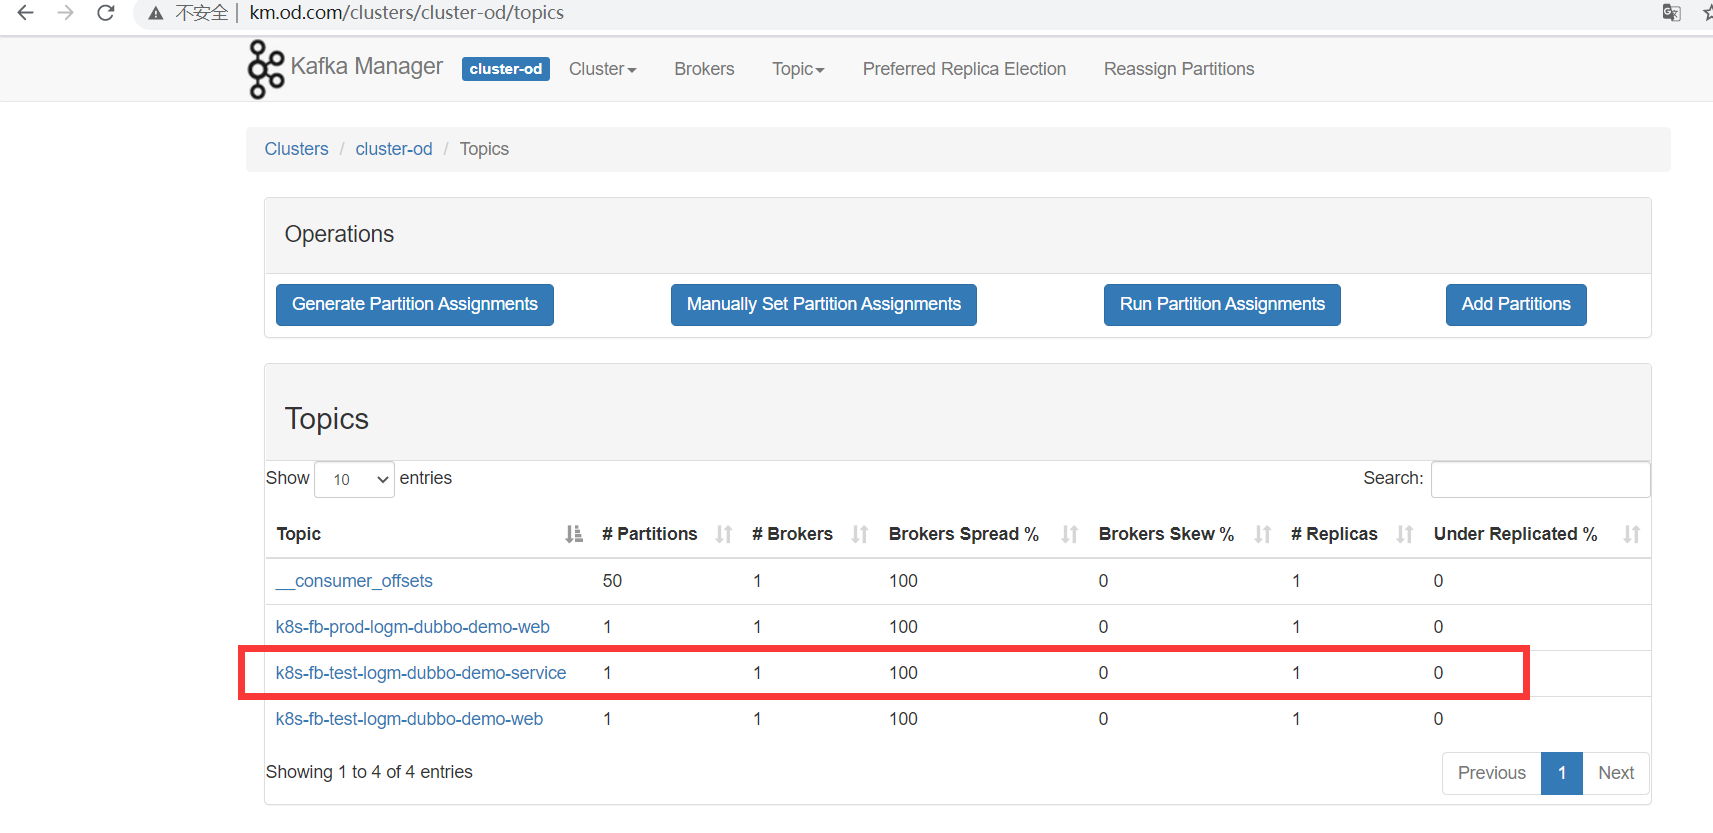Image resolution: width=1713 pixels, height=833 pixels.
Task: Click Run Partition Assignments button
Action: 1222,305
